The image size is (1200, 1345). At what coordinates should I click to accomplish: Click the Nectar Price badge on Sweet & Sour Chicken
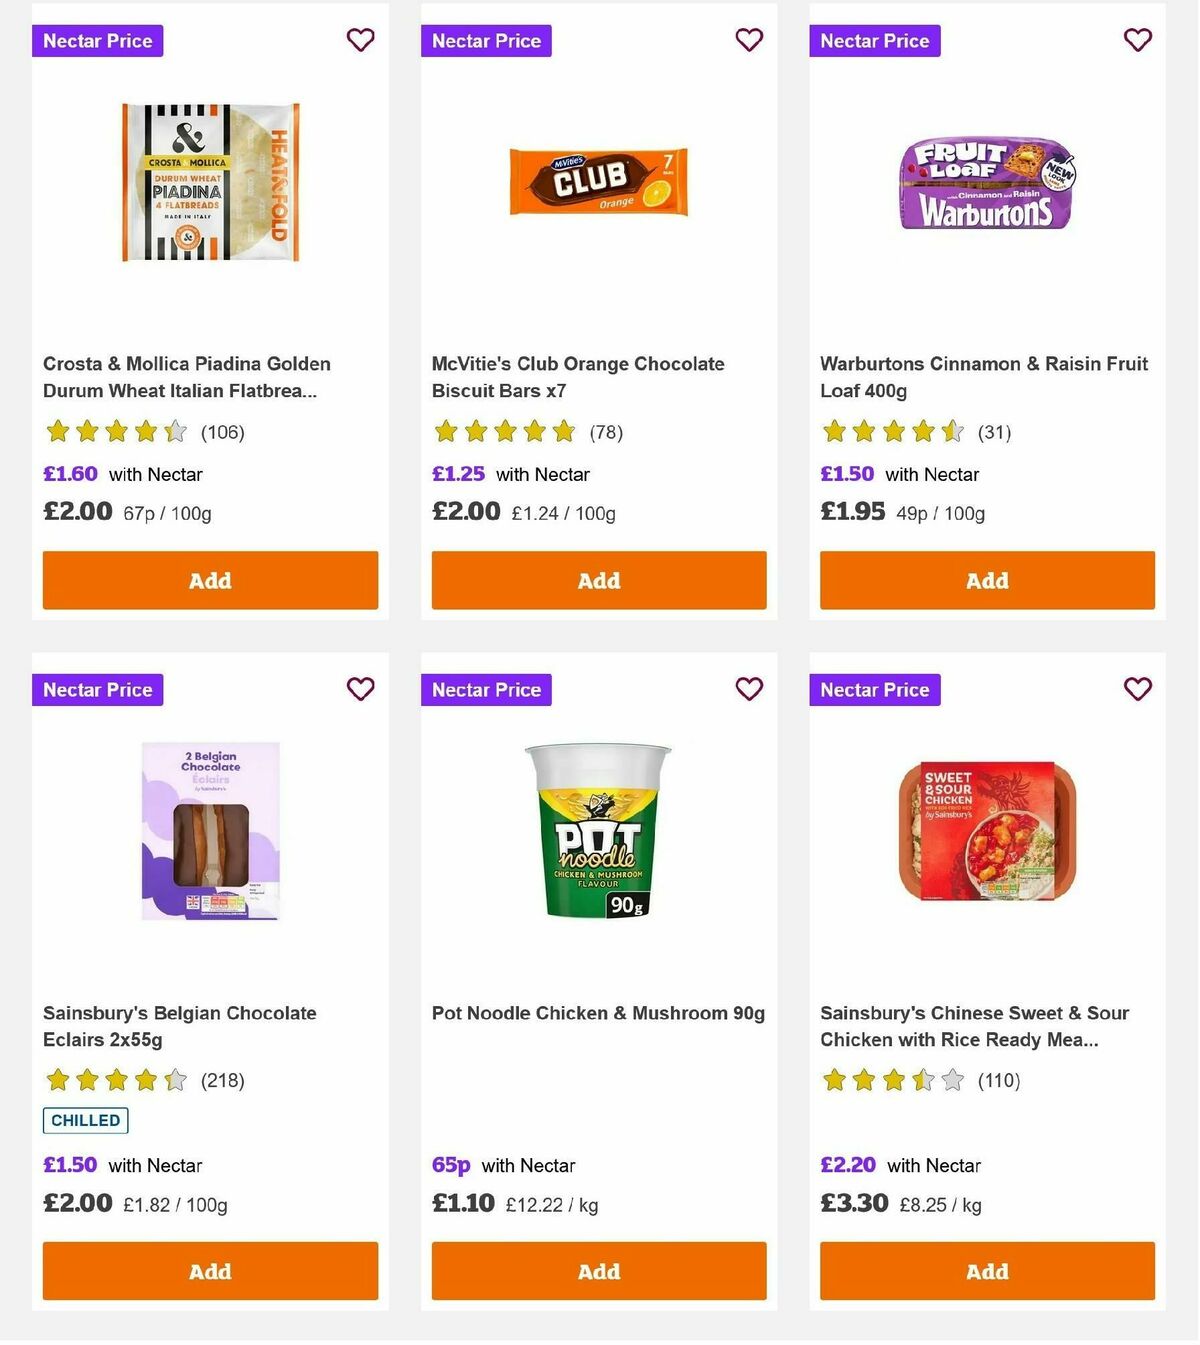pyautogui.click(x=874, y=689)
